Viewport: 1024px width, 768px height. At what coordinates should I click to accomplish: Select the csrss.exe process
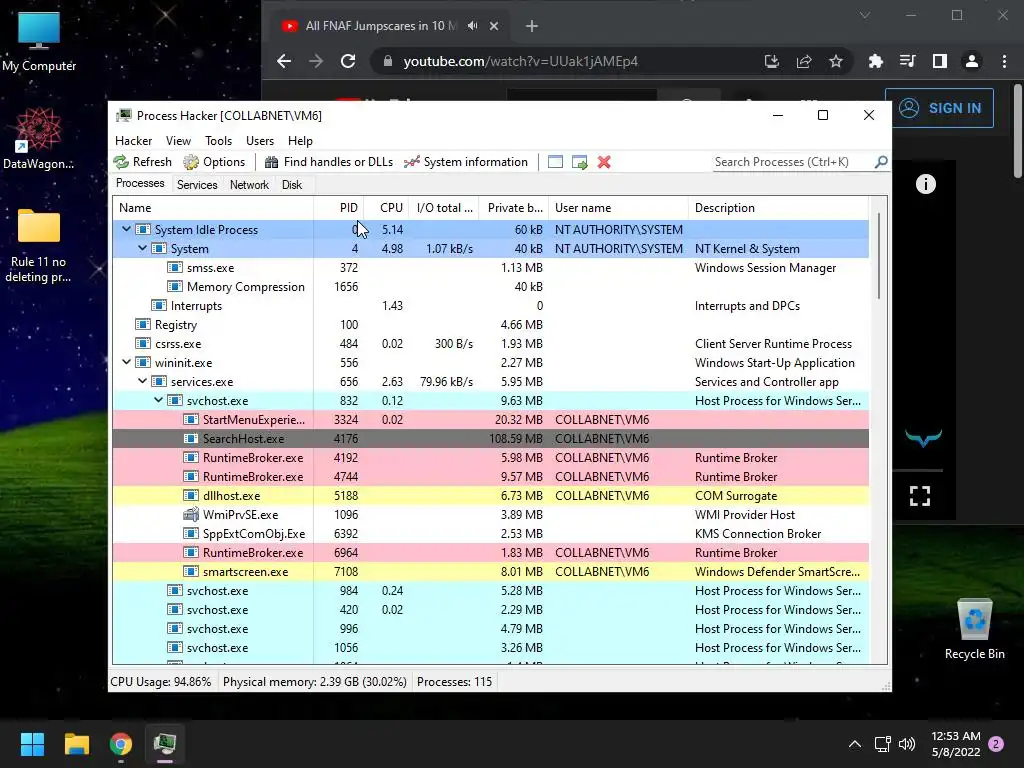pos(490,344)
